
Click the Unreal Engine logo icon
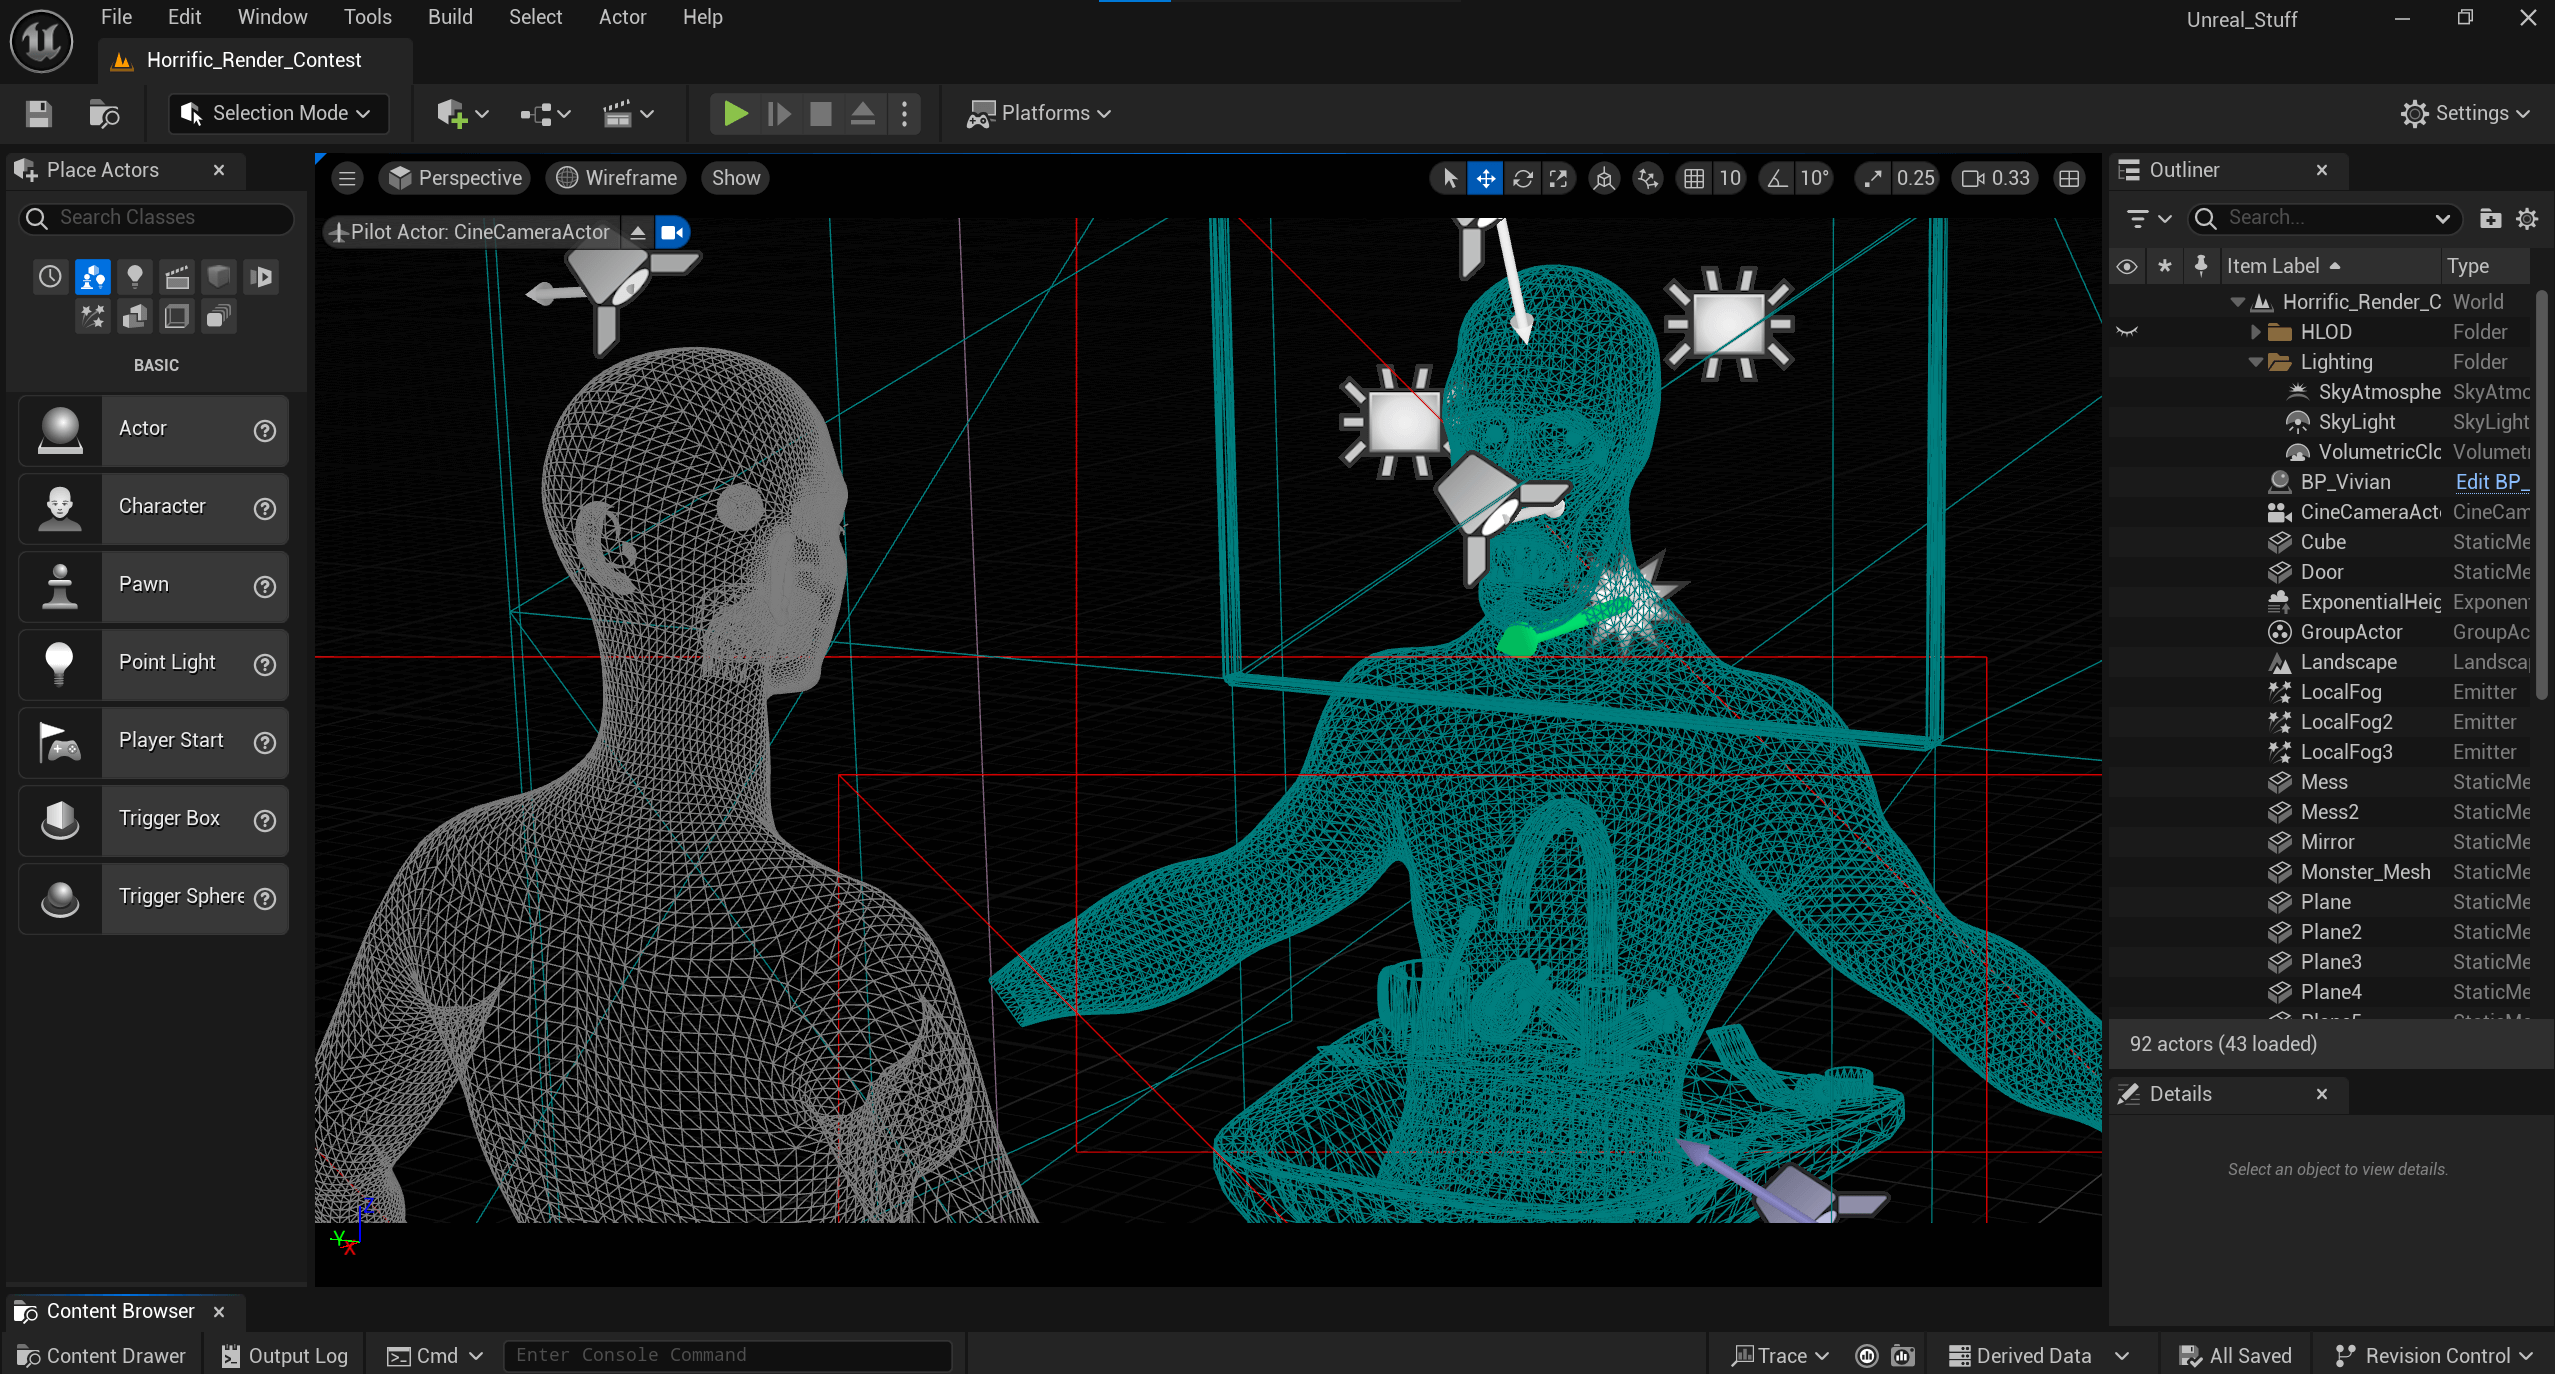(x=41, y=41)
